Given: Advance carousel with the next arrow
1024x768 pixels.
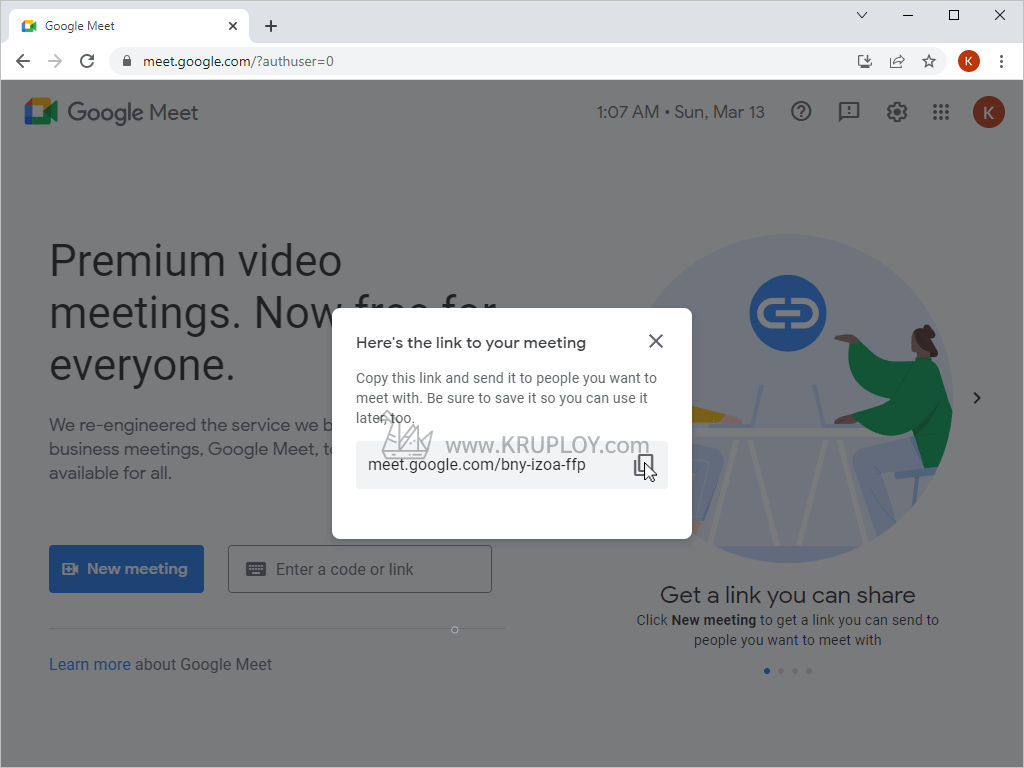Looking at the screenshot, I should 976,398.
